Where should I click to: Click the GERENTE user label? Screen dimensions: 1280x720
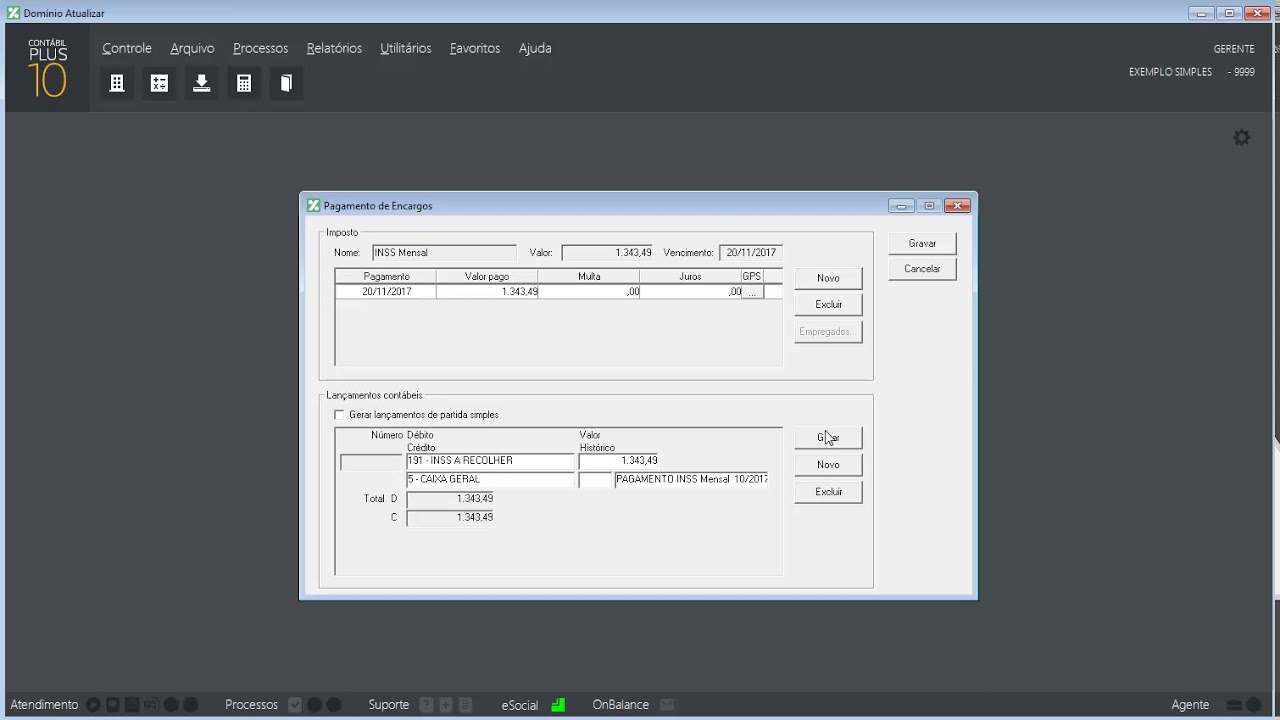pos(1234,49)
